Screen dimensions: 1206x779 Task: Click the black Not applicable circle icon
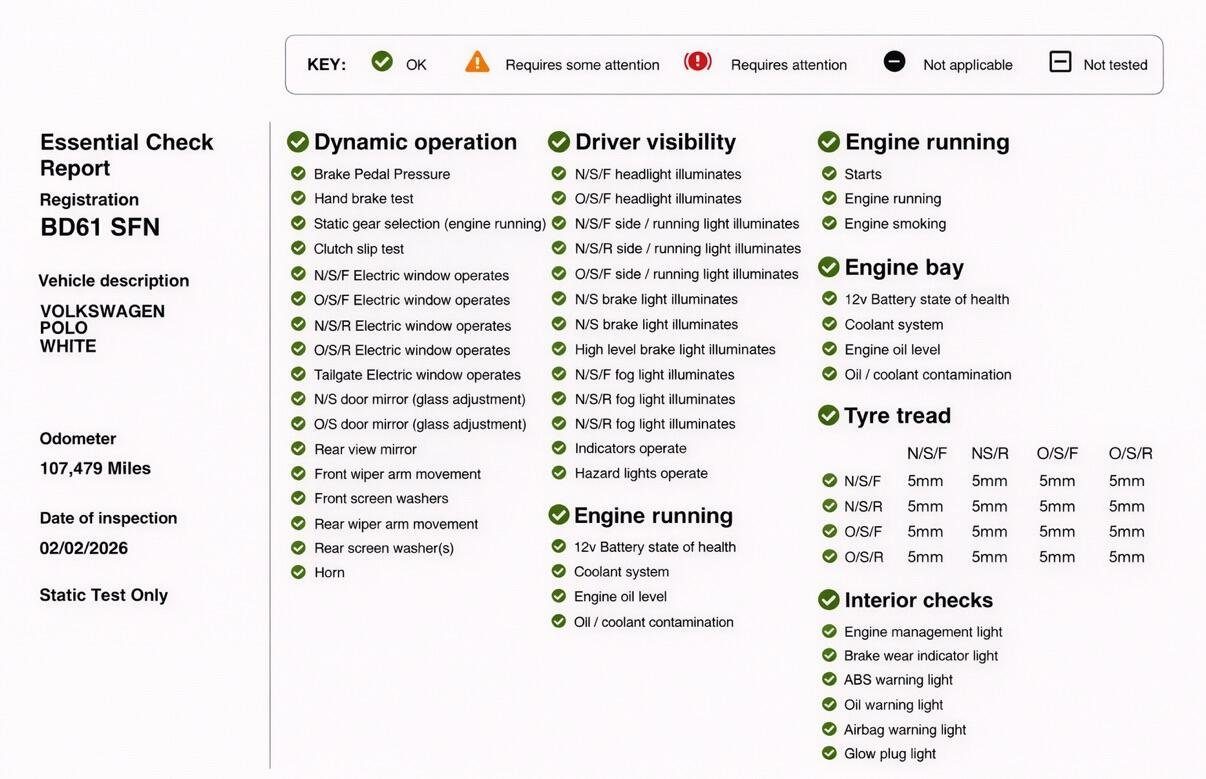pyautogui.click(x=894, y=62)
